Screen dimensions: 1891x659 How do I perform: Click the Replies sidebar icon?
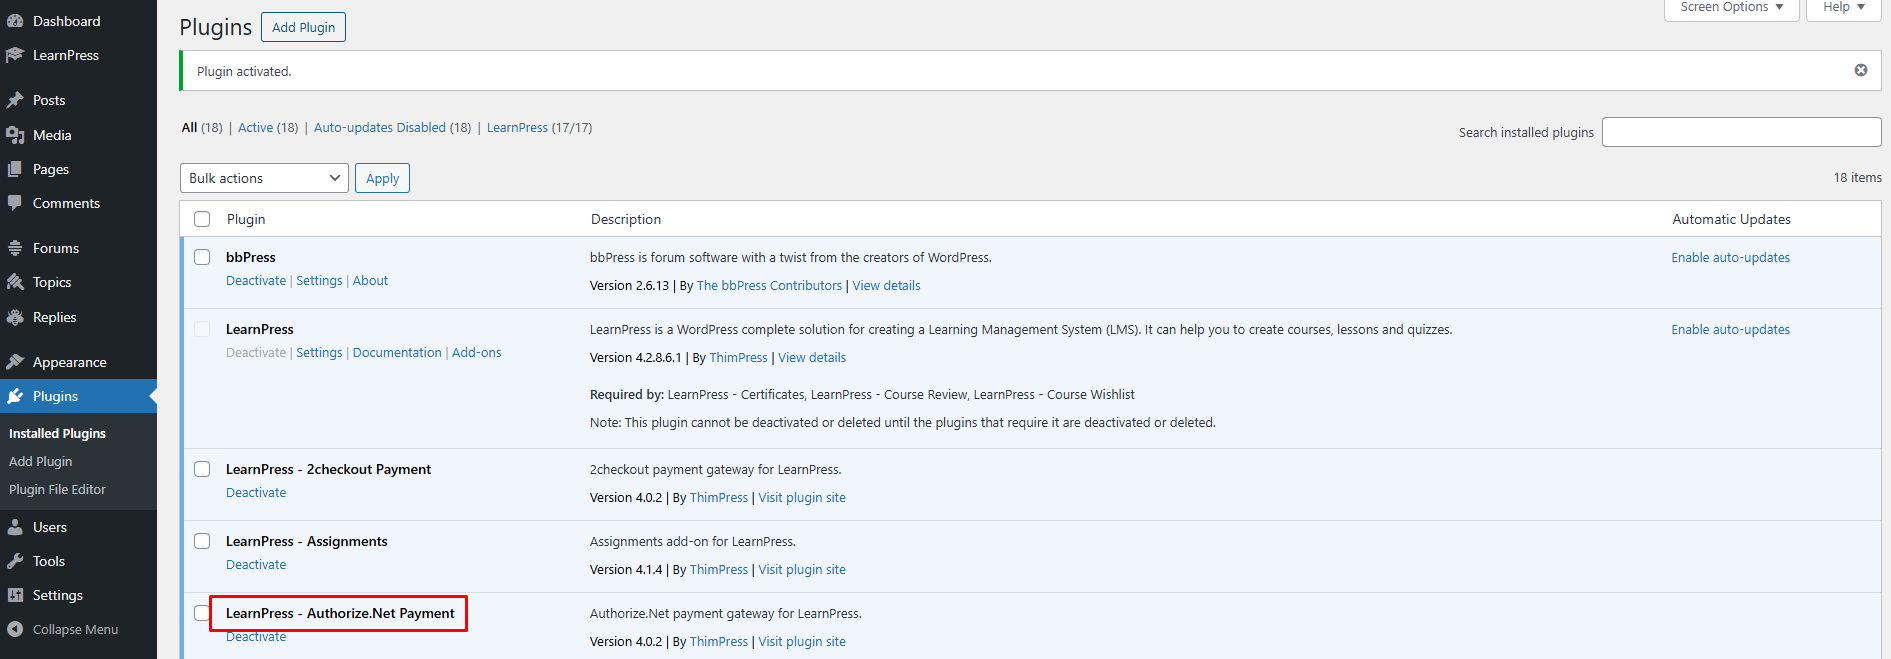(15, 317)
